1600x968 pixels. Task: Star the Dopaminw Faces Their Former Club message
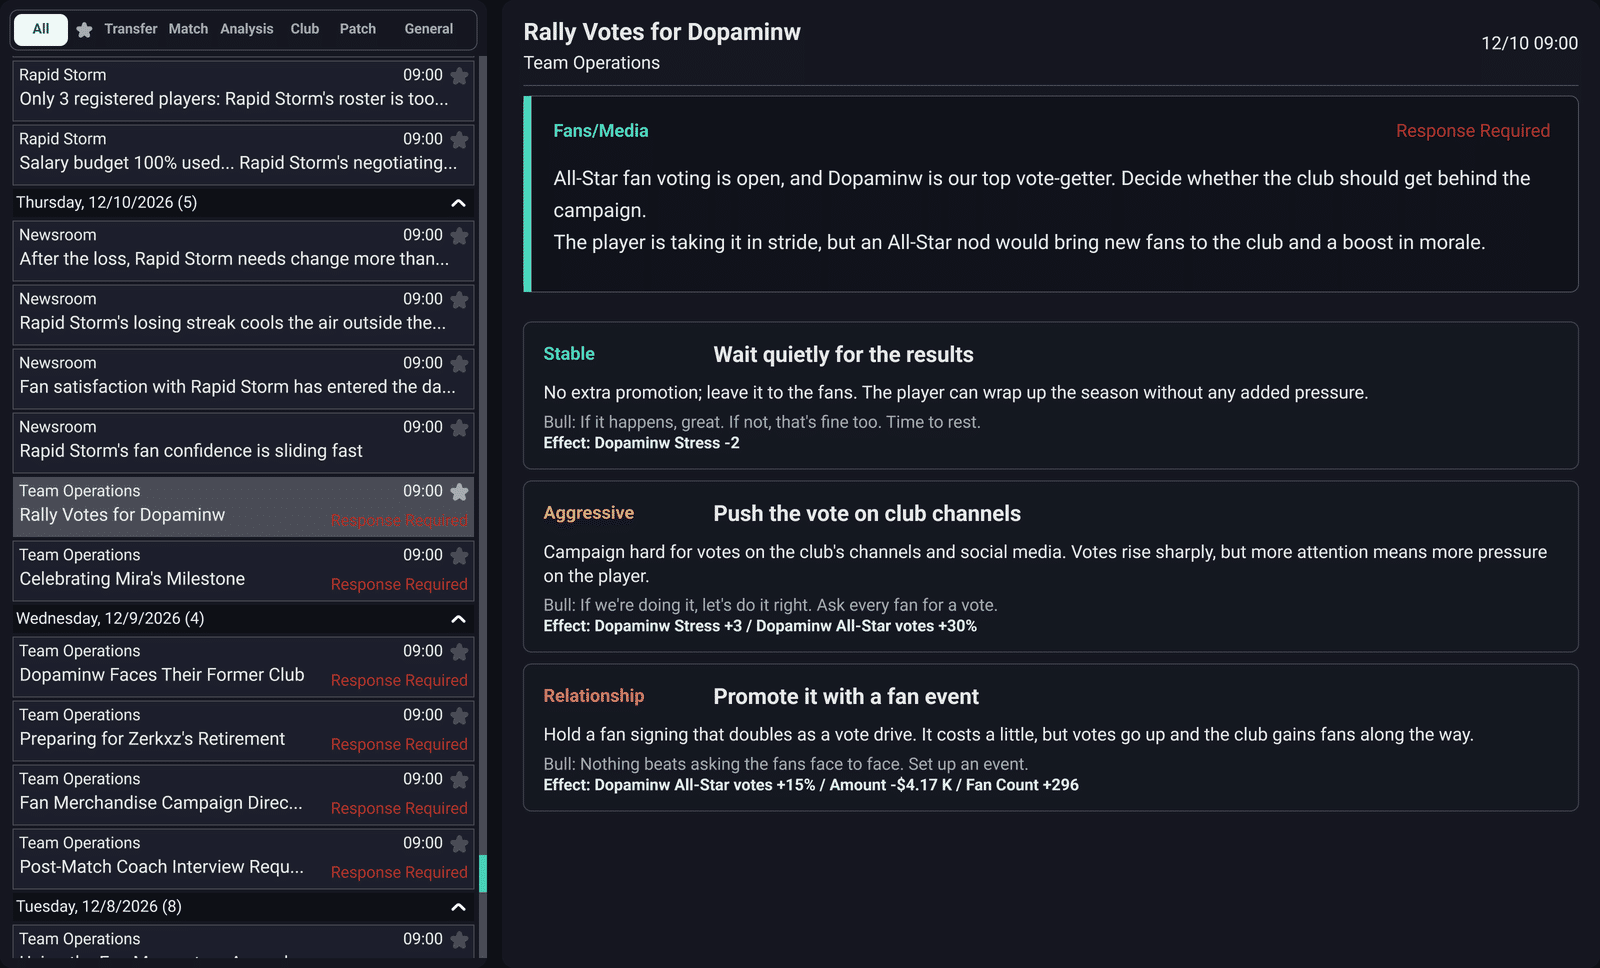459,652
